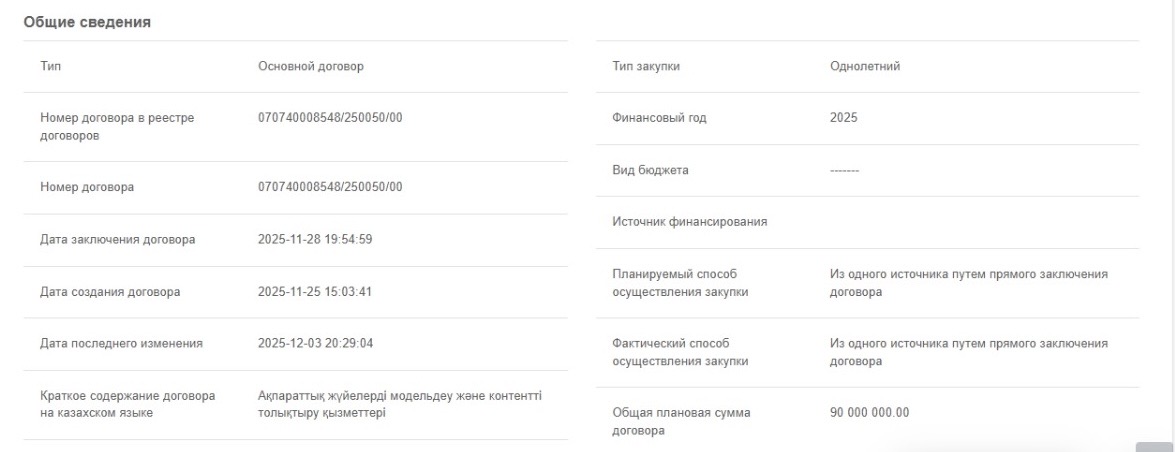
Task: Click the 'Источник финансирования' label
Action: click(x=689, y=222)
